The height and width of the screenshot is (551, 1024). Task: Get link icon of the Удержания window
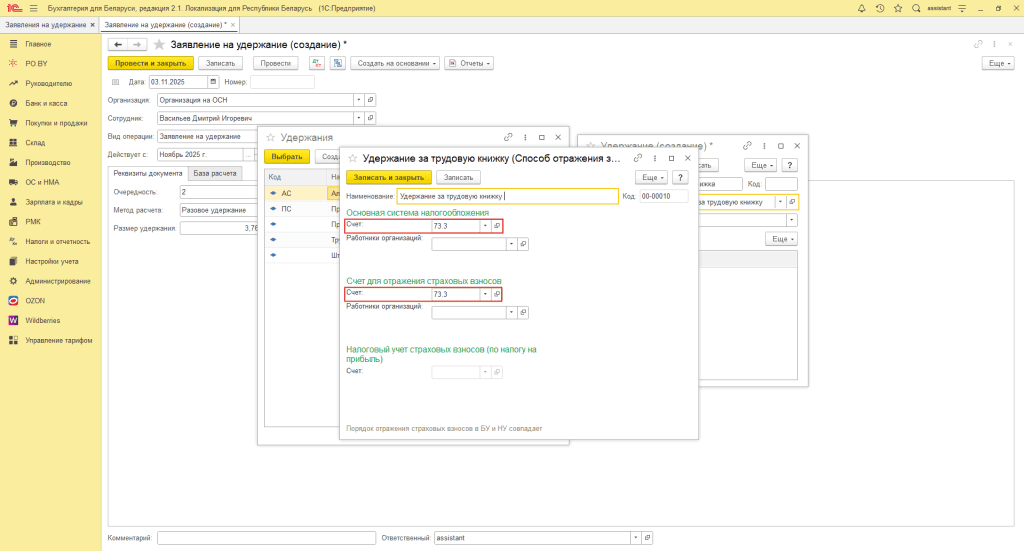(508, 137)
